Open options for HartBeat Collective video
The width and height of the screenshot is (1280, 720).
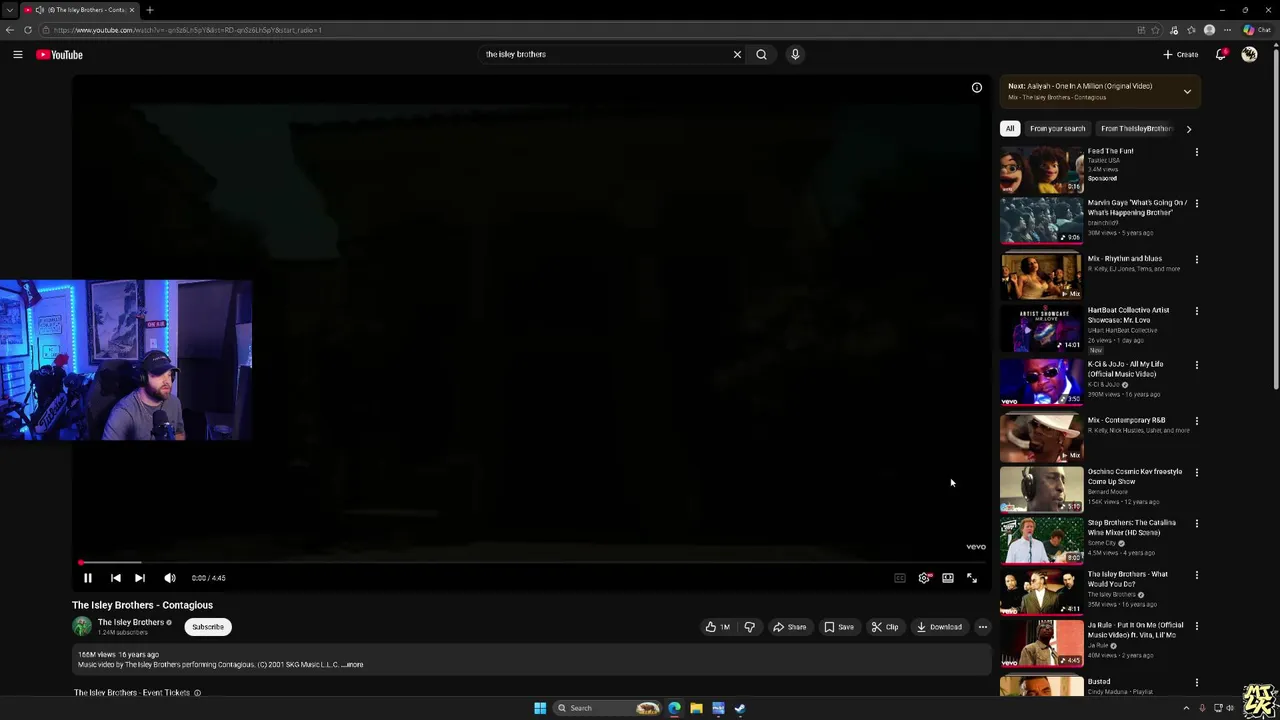1197,311
